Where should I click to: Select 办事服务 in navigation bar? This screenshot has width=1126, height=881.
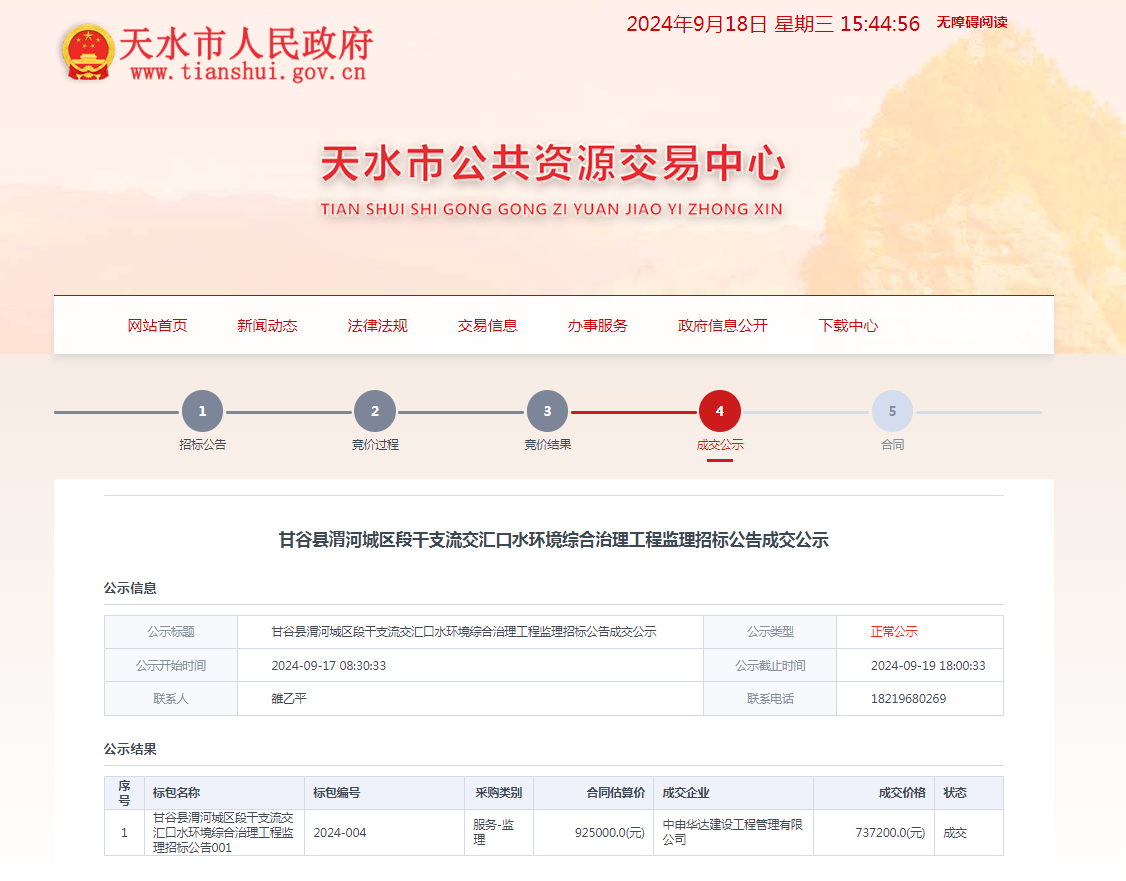click(597, 325)
